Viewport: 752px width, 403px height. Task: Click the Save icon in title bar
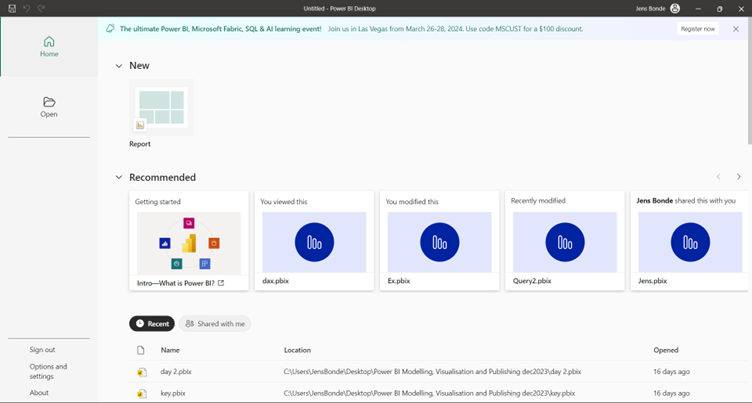(x=12, y=8)
